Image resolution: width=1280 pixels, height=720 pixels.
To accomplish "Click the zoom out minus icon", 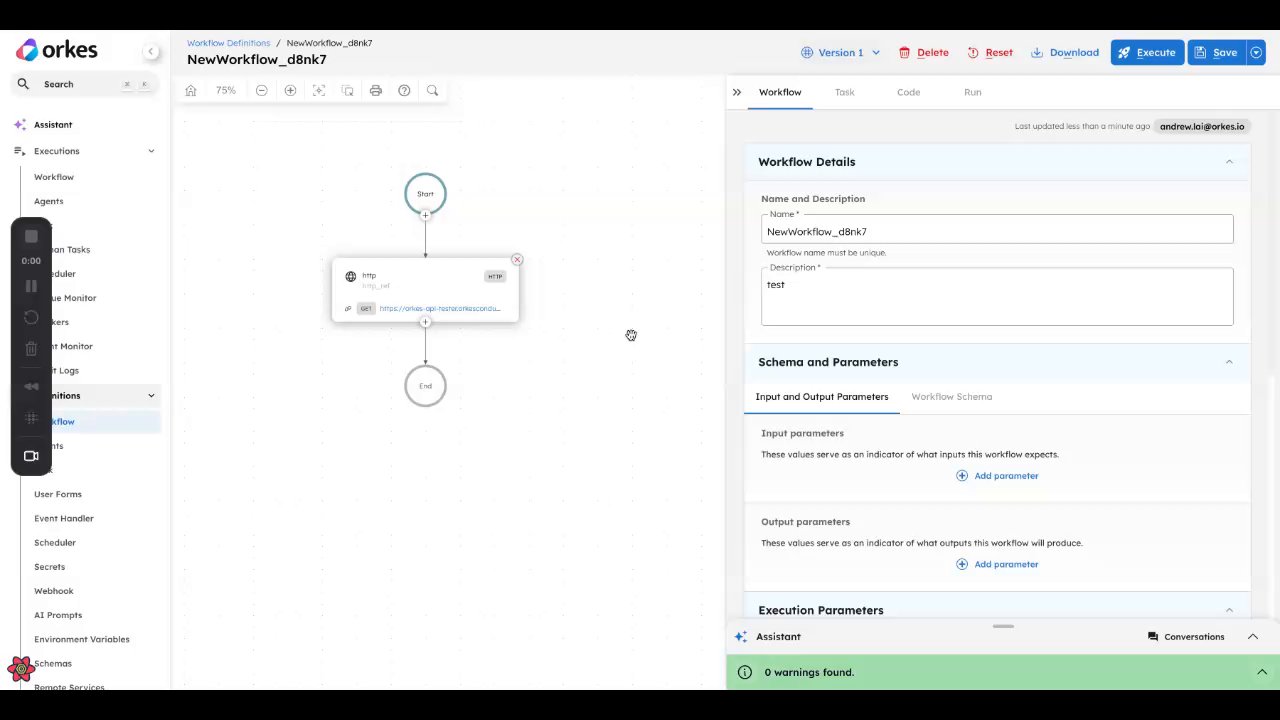I will coord(262,90).
